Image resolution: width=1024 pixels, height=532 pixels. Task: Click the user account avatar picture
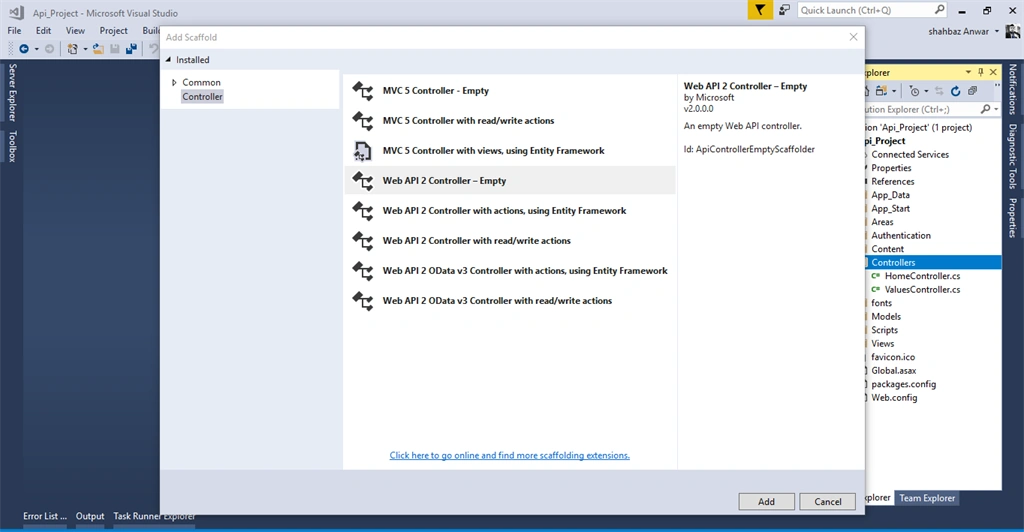tap(1013, 31)
